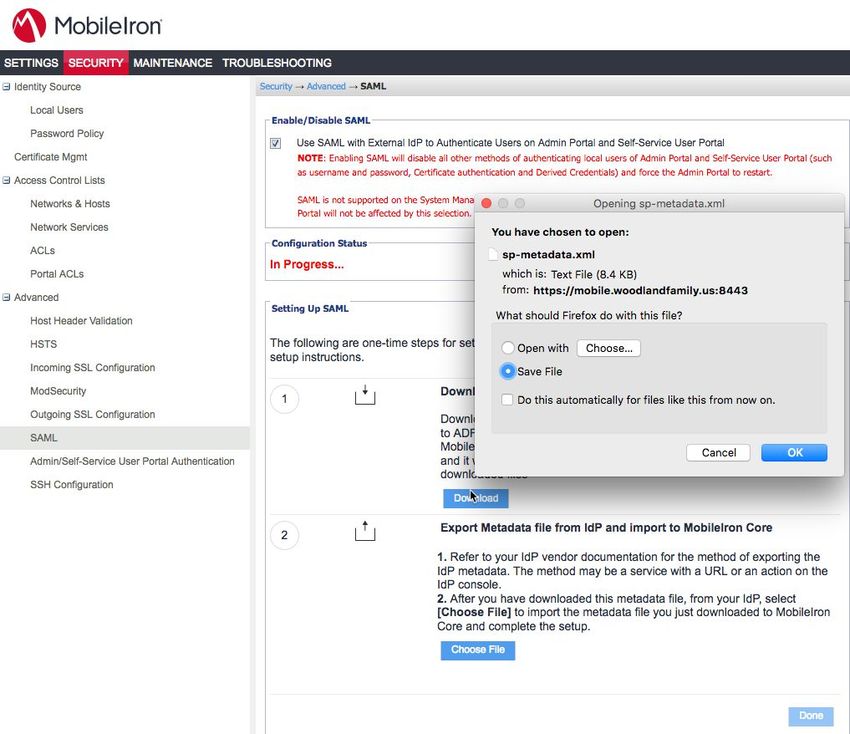Image resolution: width=850 pixels, height=734 pixels.
Task: Open HSTS in the sidebar
Action: tap(43, 344)
